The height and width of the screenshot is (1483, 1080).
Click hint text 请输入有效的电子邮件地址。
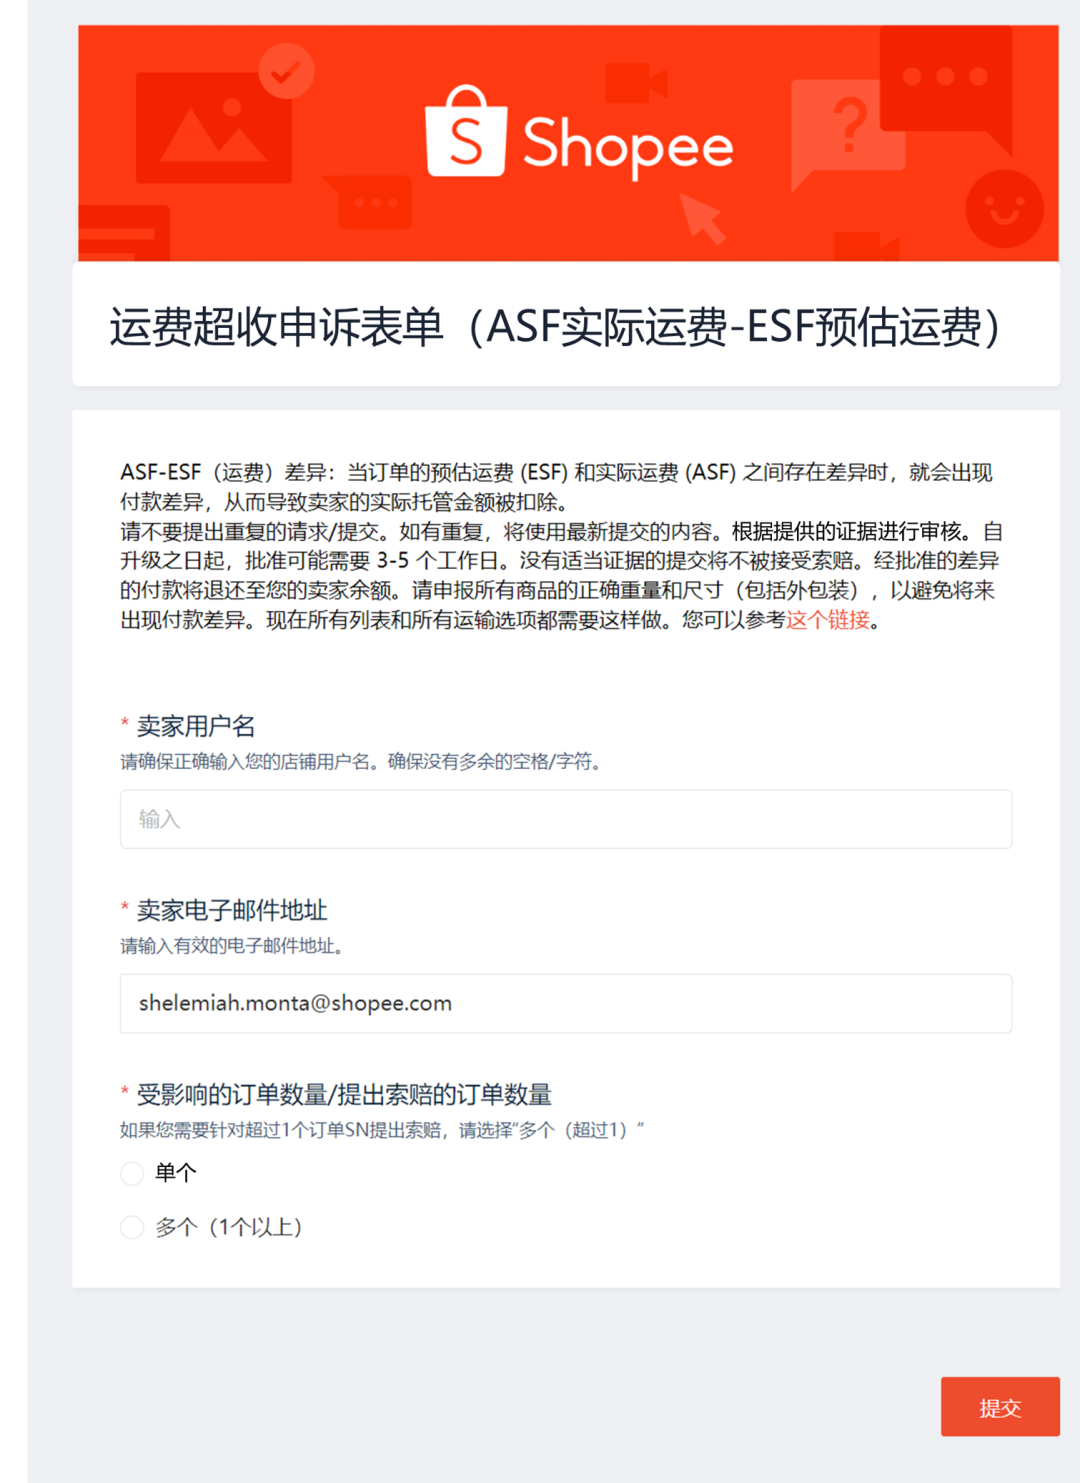tap(232, 946)
